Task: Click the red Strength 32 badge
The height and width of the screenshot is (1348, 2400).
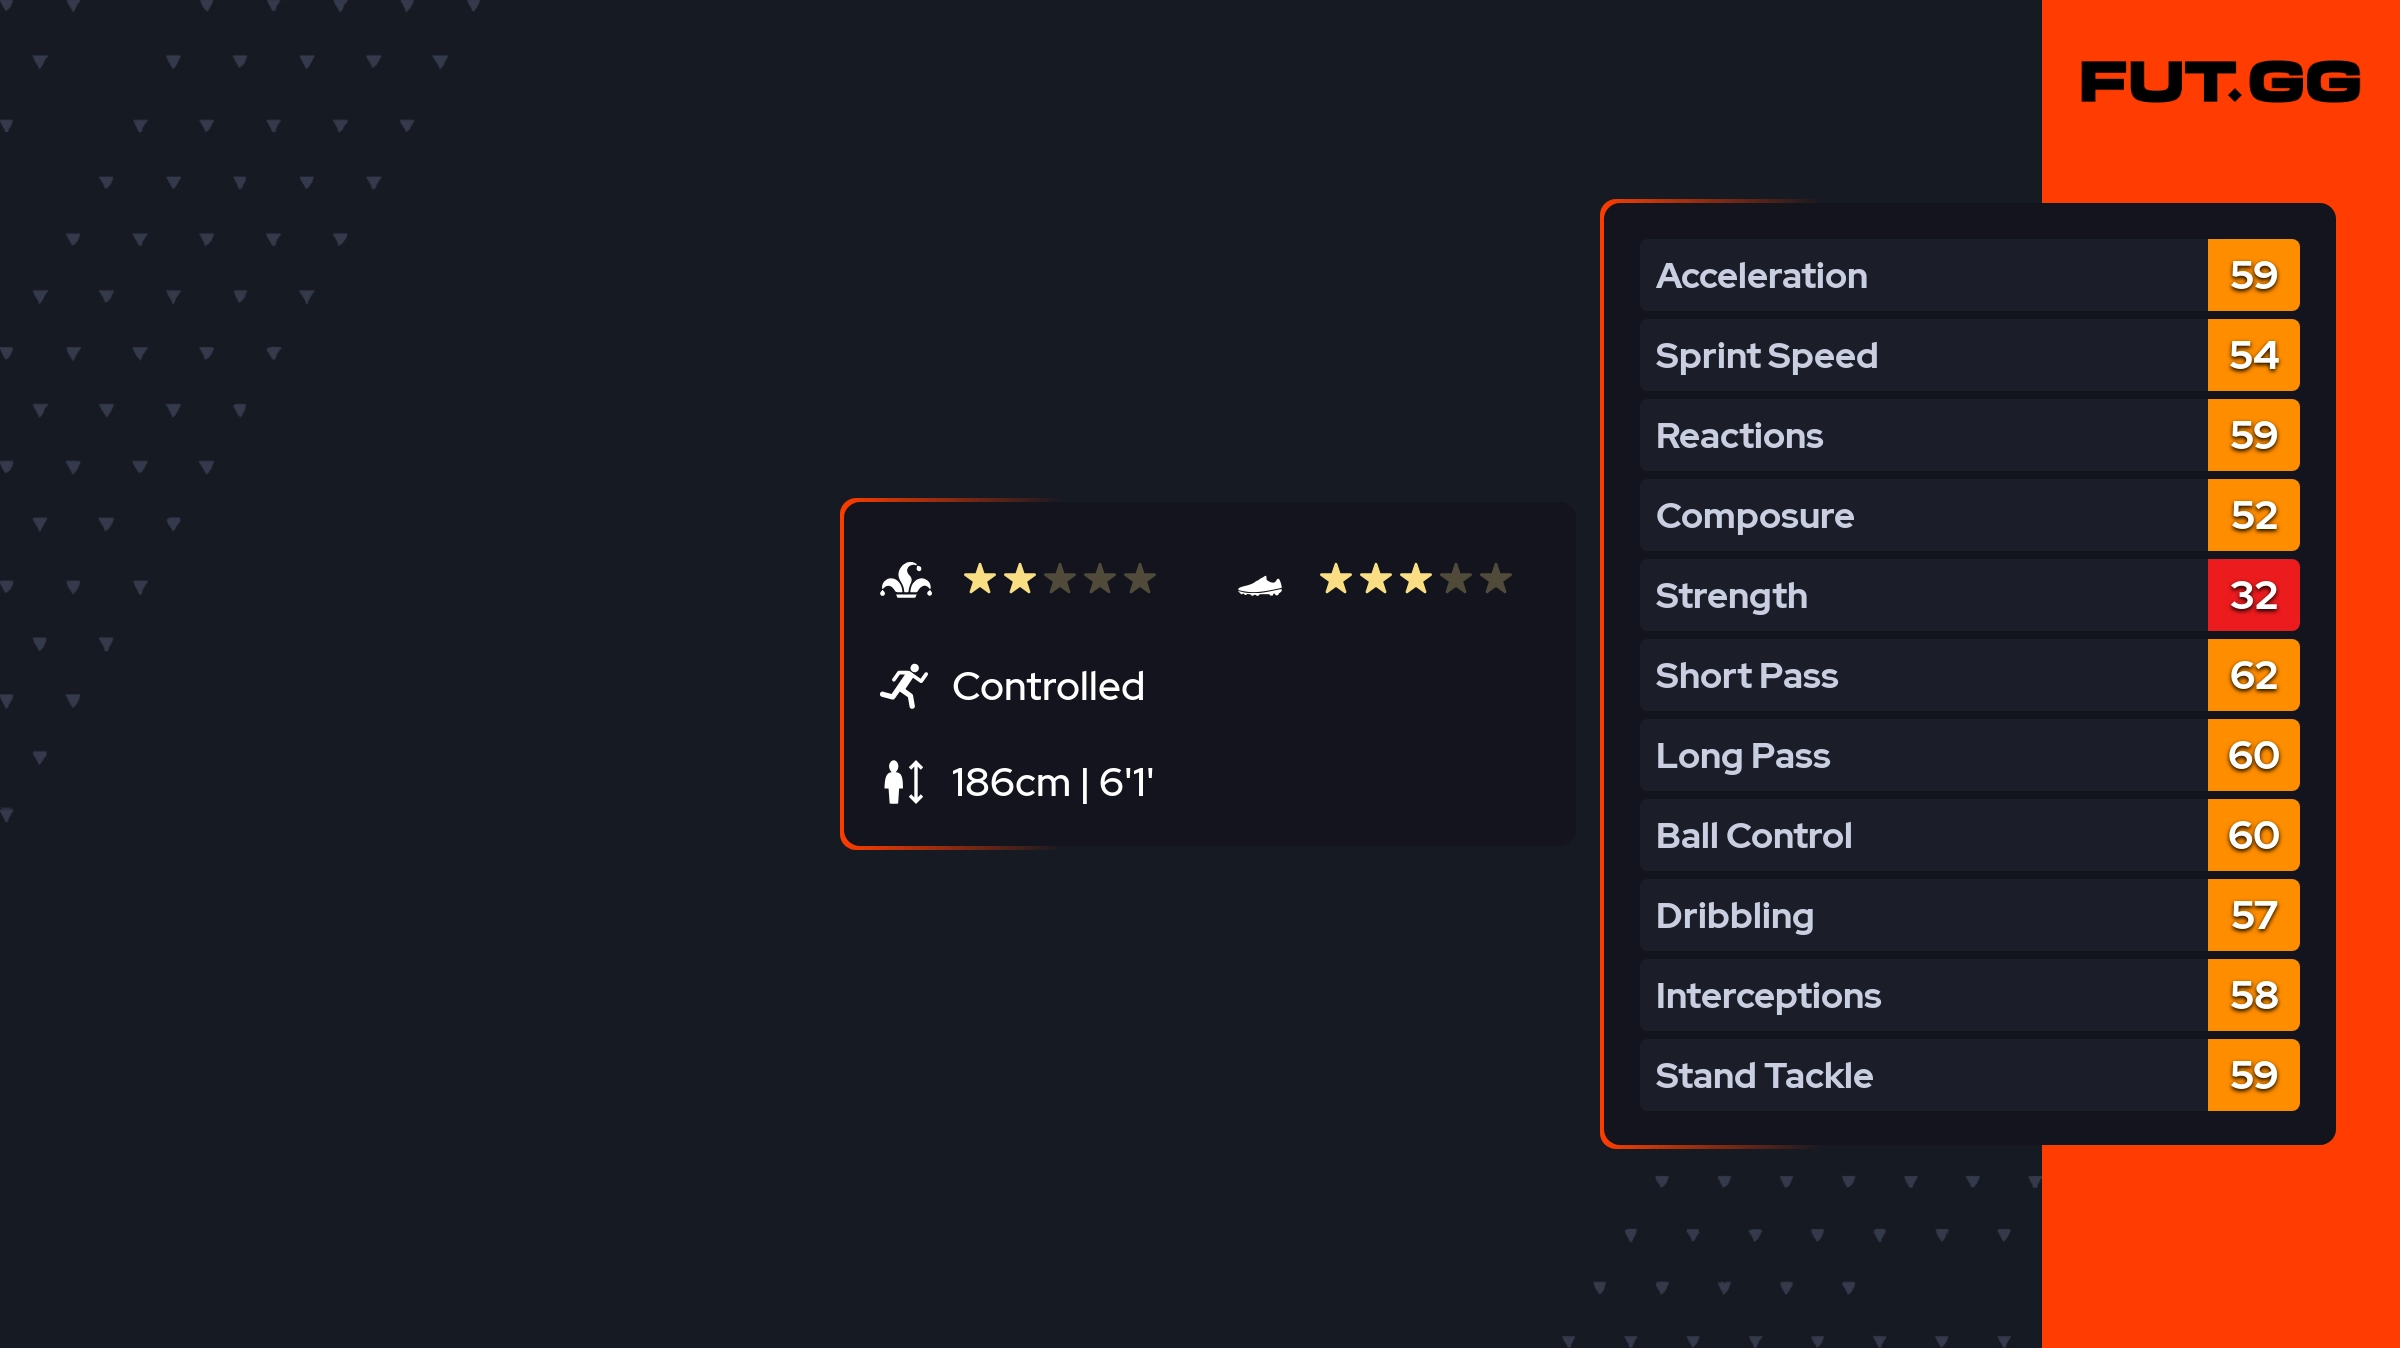Action: (2253, 595)
